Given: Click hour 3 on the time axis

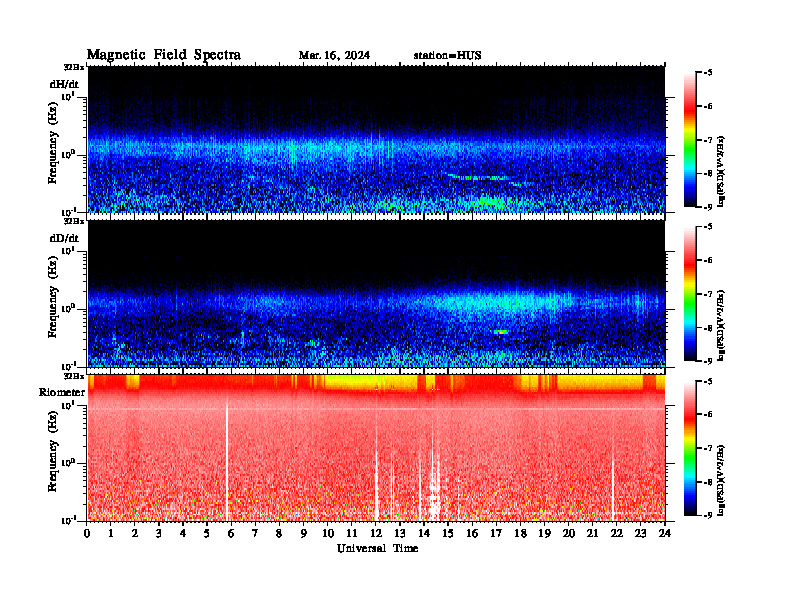Looking at the screenshot, I should pyautogui.click(x=159, y=533).
